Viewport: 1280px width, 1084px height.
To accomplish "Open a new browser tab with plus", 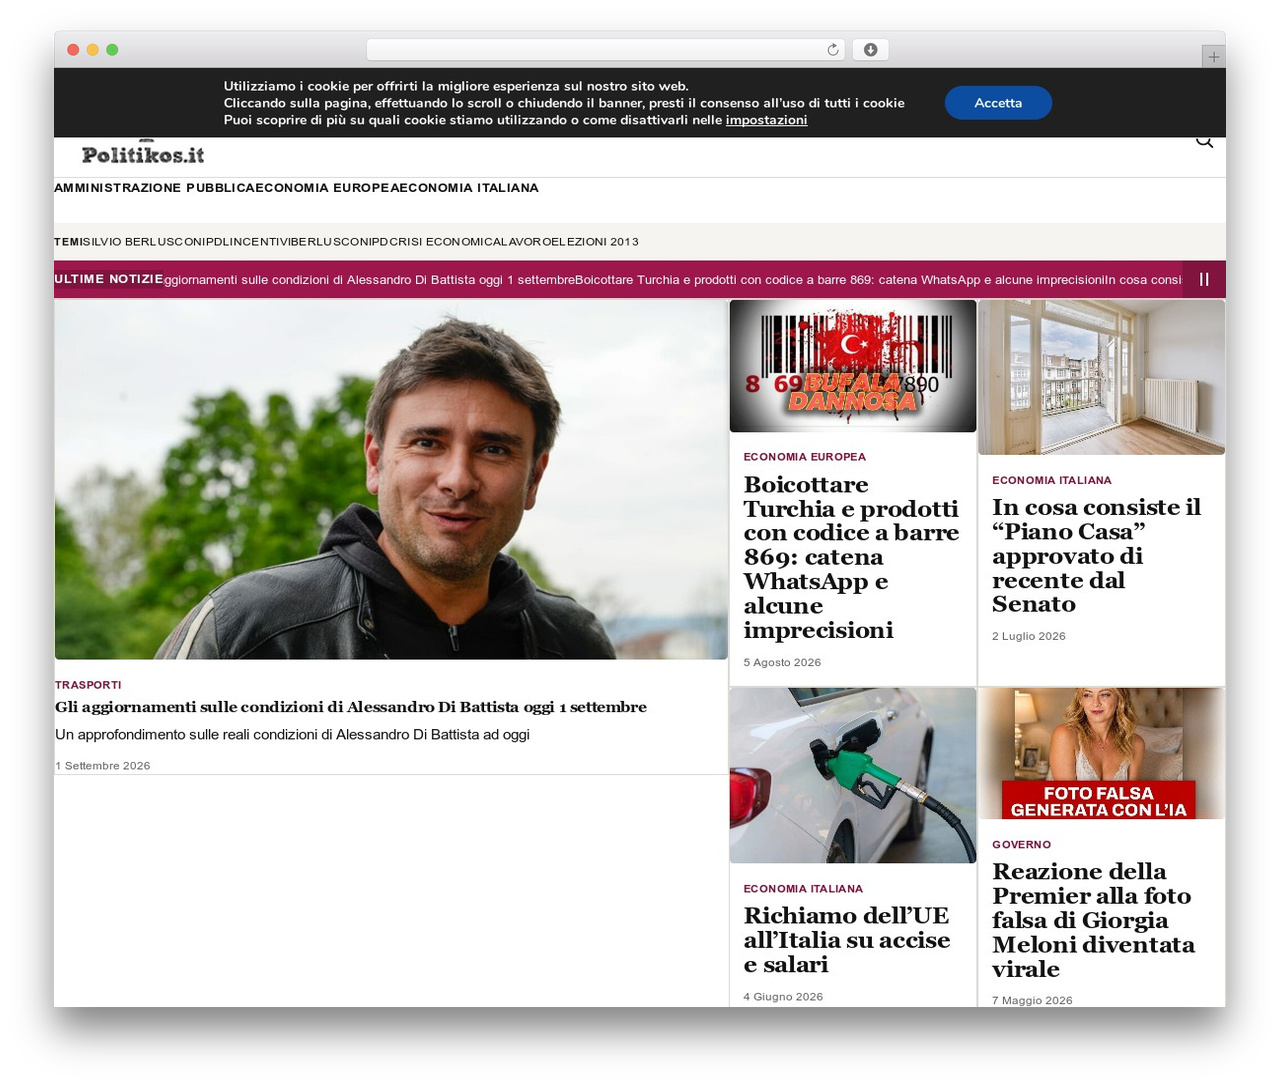I will [1213, 57].
